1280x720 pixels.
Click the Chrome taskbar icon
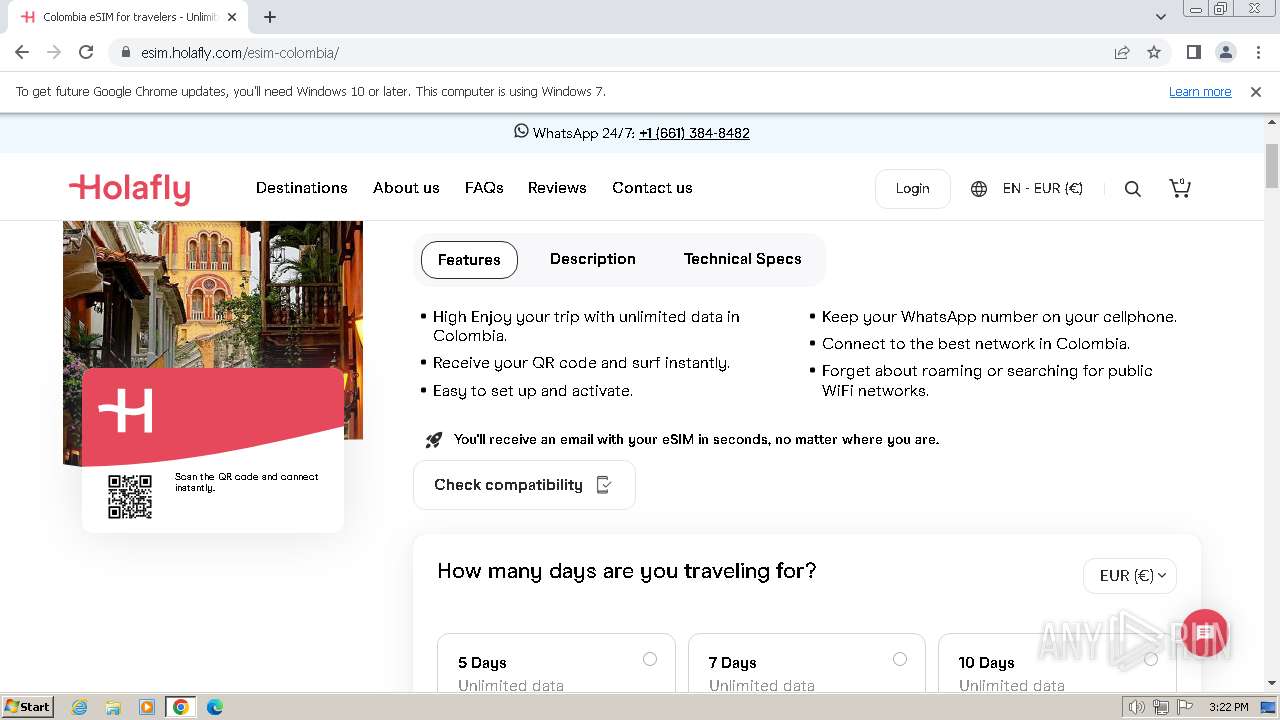(x=181, y=707)
